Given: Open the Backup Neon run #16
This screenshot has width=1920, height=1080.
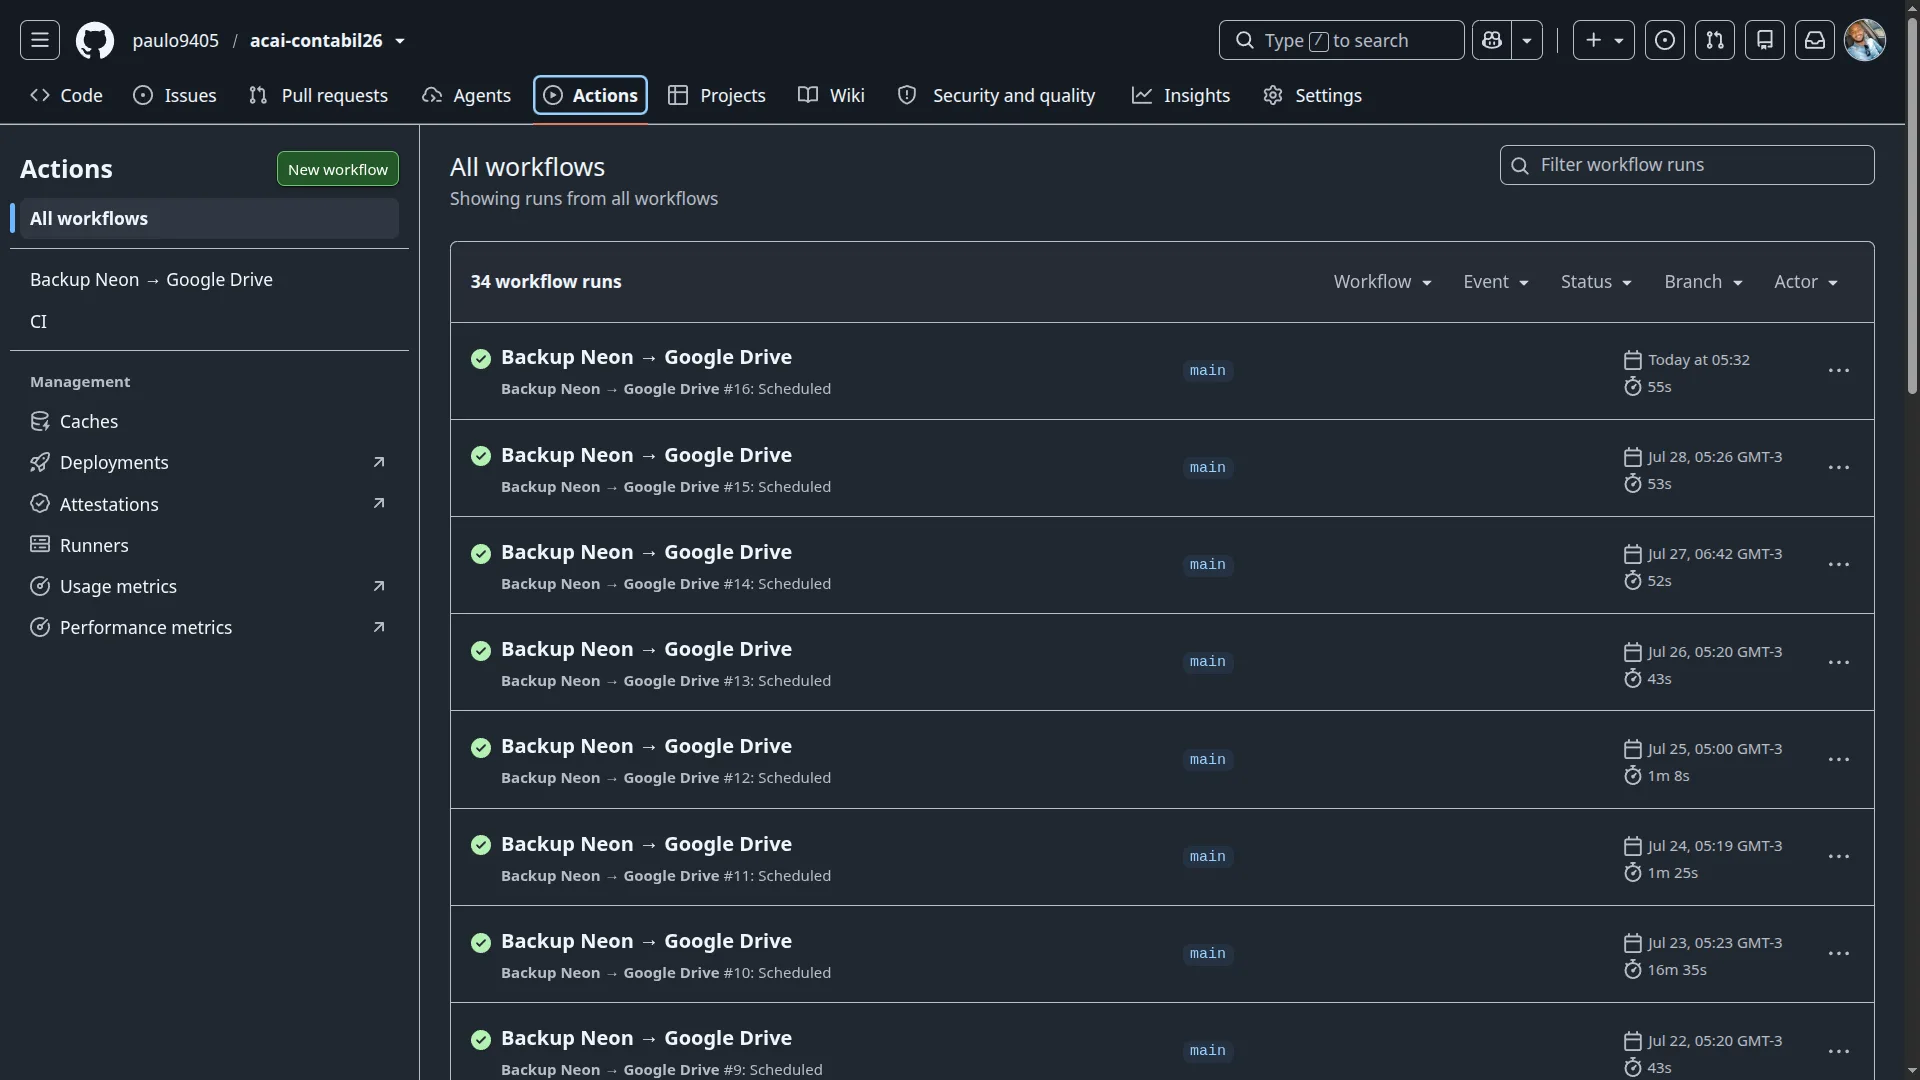Looking at the screenshot, I should [x=646, y=357].
